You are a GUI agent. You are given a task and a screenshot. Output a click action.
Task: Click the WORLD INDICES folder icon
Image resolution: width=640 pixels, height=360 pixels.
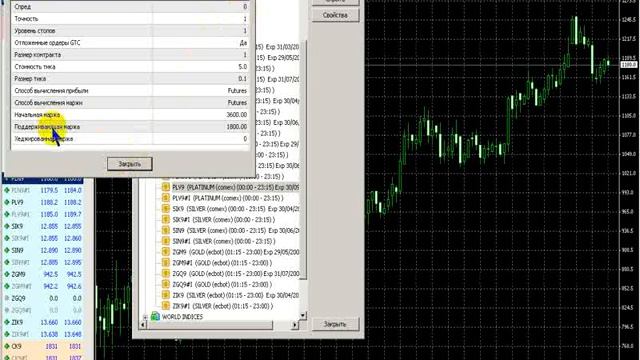point(155,316)
